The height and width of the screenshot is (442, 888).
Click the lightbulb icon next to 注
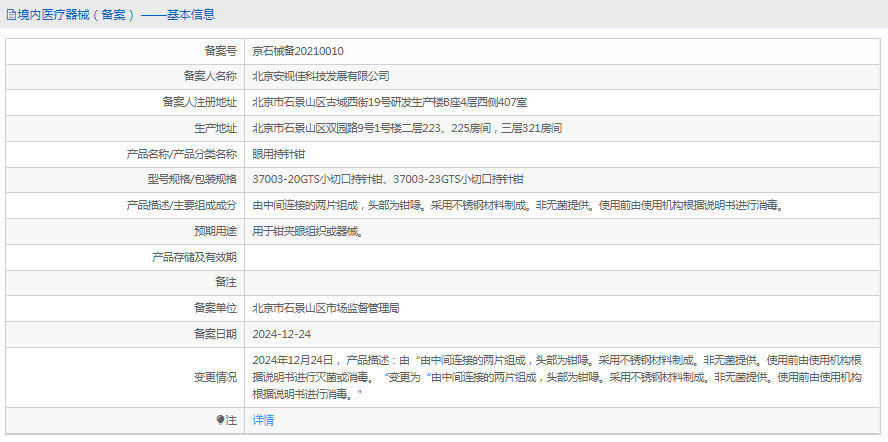tap(221, 420)
